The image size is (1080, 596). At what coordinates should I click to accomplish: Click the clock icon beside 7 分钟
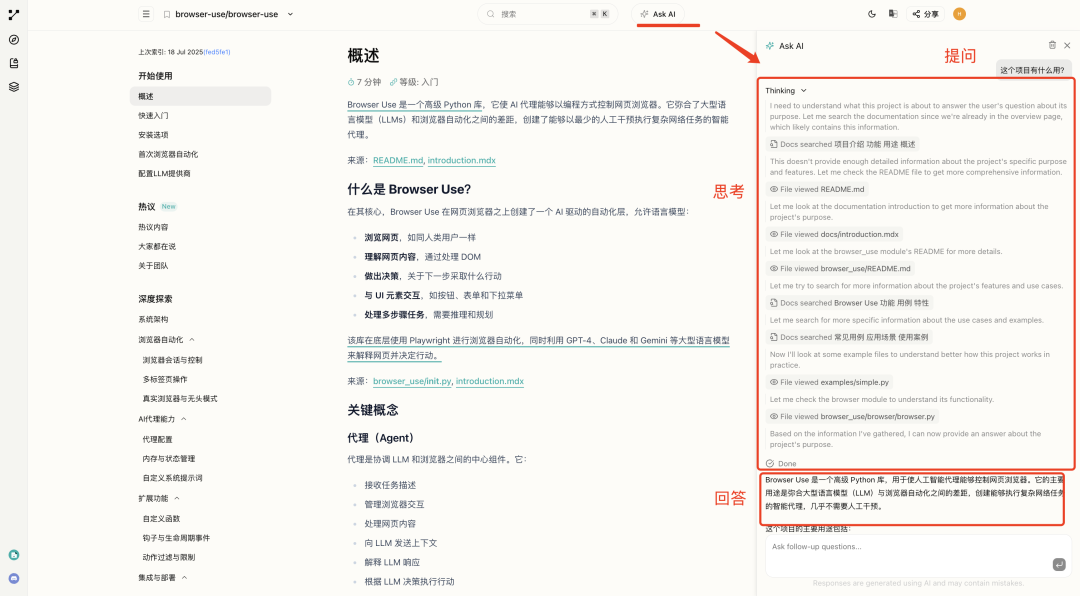tap(351, 82)
